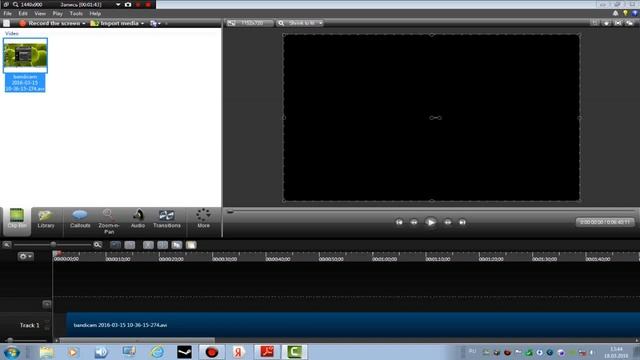The width and height of the screenshot is (640, 360).
Task: Open the Zoom-n-Pan tab
Action: click(x=109, y=222)
